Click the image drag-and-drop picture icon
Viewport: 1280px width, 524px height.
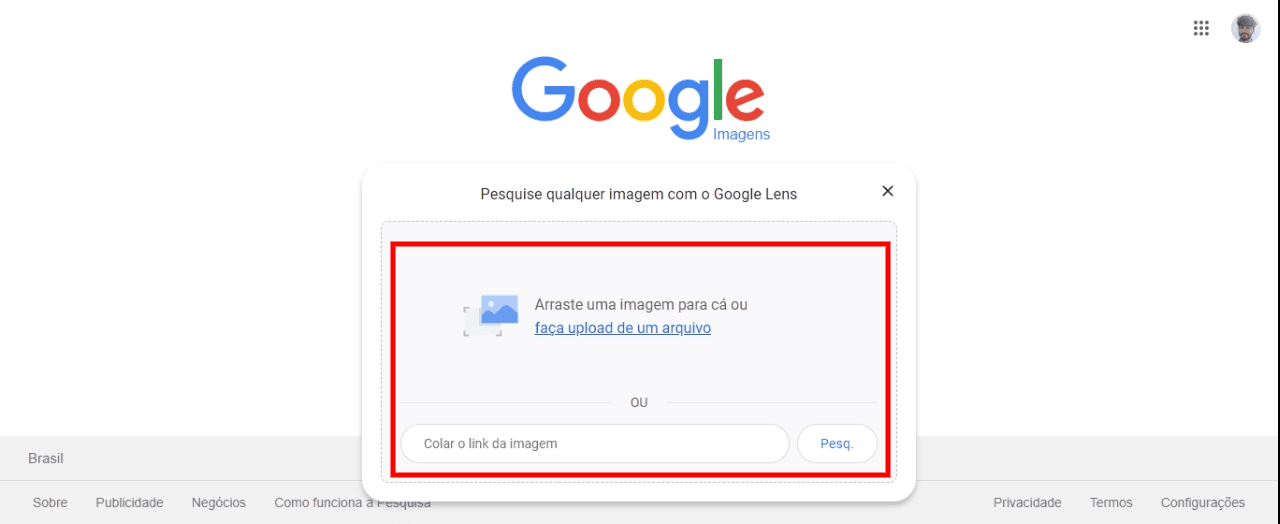[x=491, y=315]
